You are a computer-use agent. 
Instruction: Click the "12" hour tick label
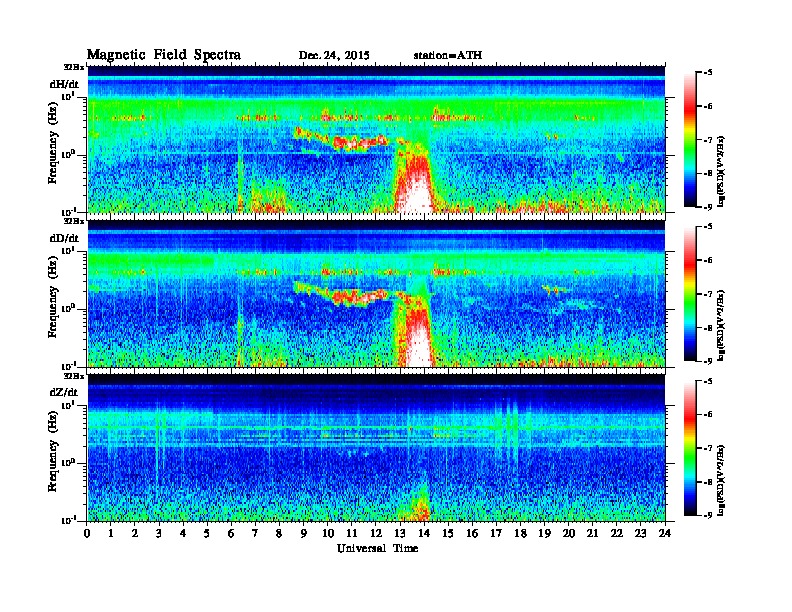[x=376, y=534]
